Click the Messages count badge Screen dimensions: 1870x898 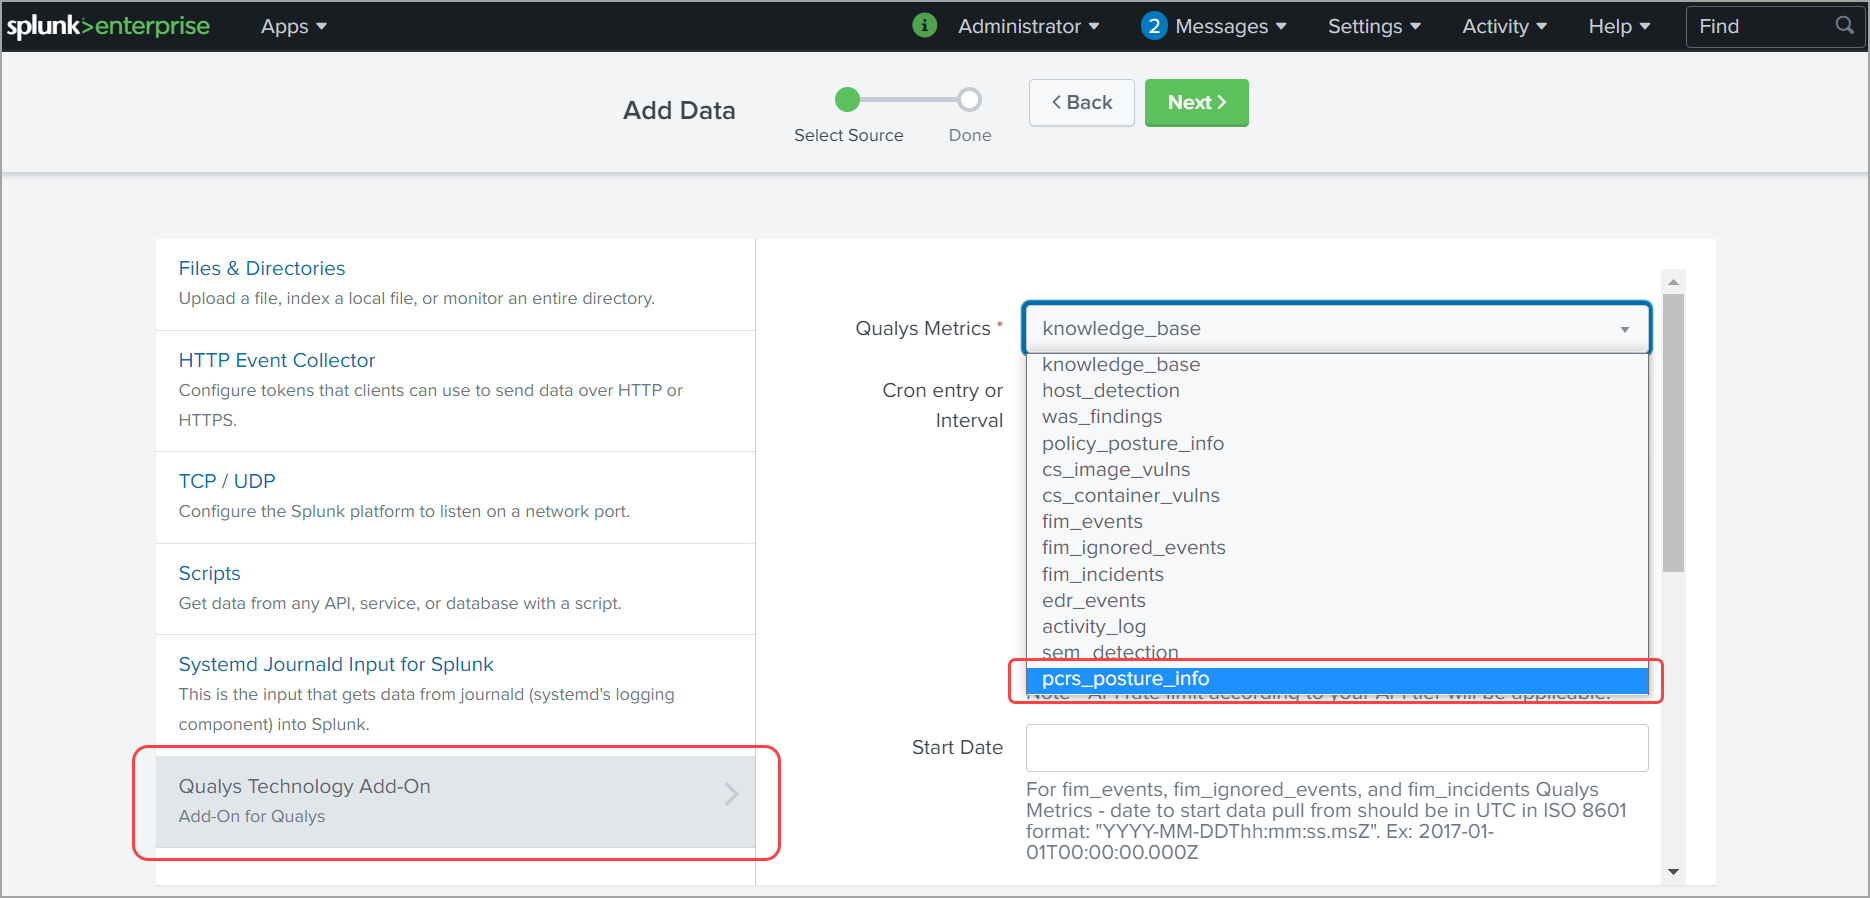click(x=1153, y=26)
